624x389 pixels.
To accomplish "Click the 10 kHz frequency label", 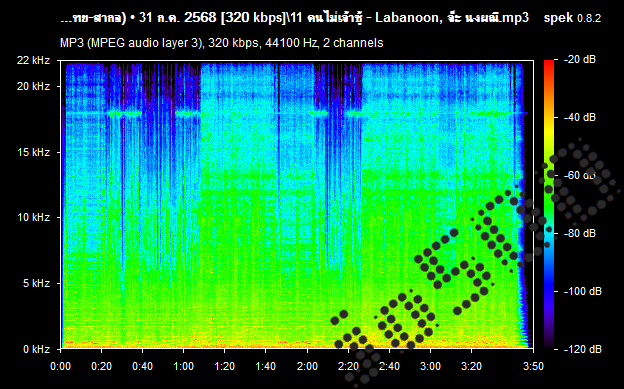I will point(33,217).
